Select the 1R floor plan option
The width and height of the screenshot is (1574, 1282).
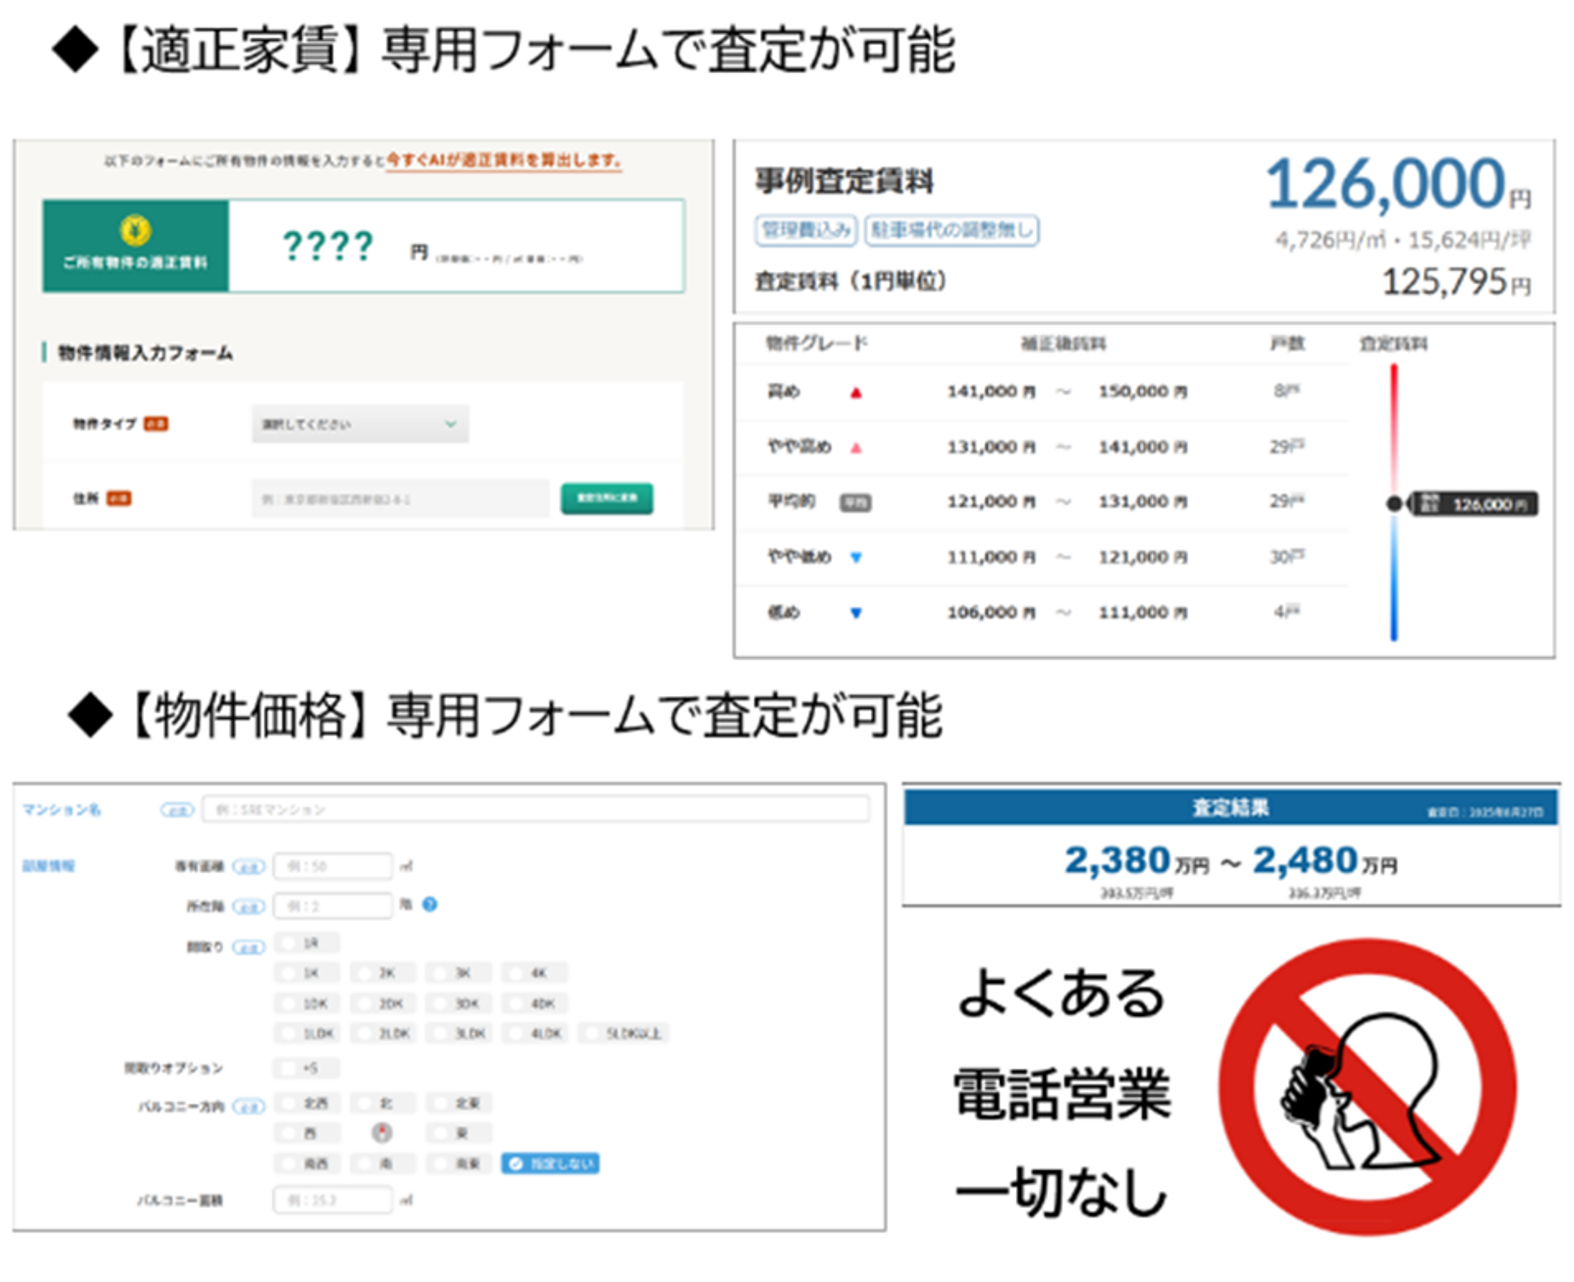(x=307, y=942)
